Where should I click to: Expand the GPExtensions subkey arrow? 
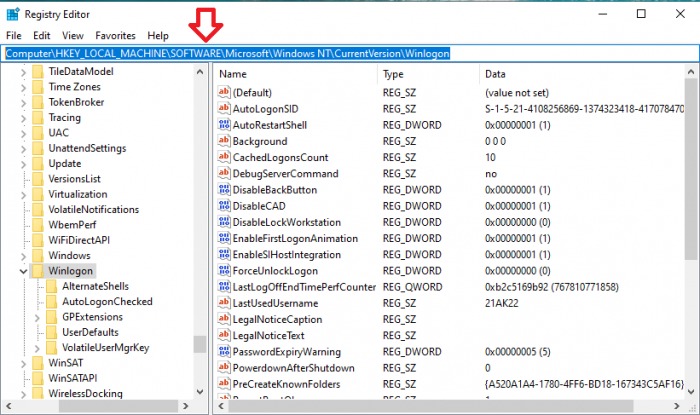pos(37,318)
